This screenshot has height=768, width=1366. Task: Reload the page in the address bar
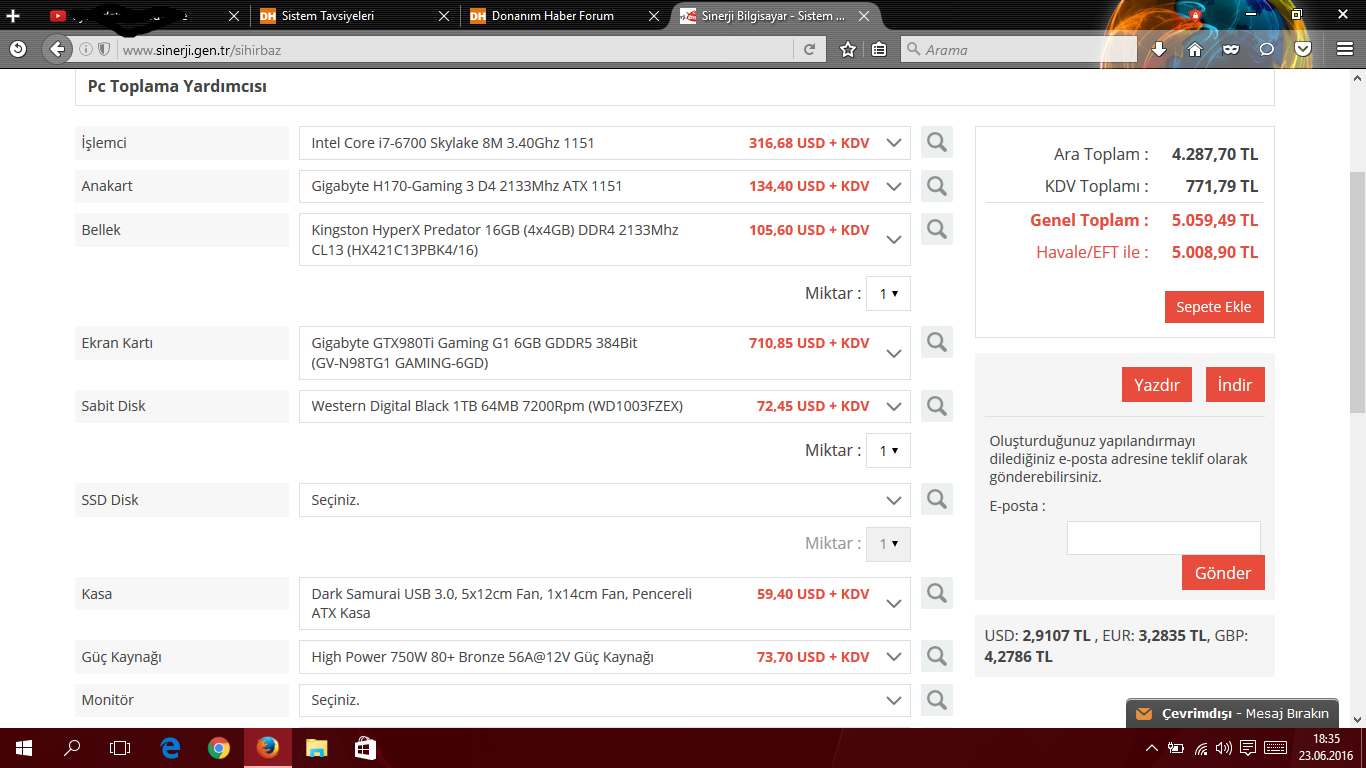pos(809,49)
